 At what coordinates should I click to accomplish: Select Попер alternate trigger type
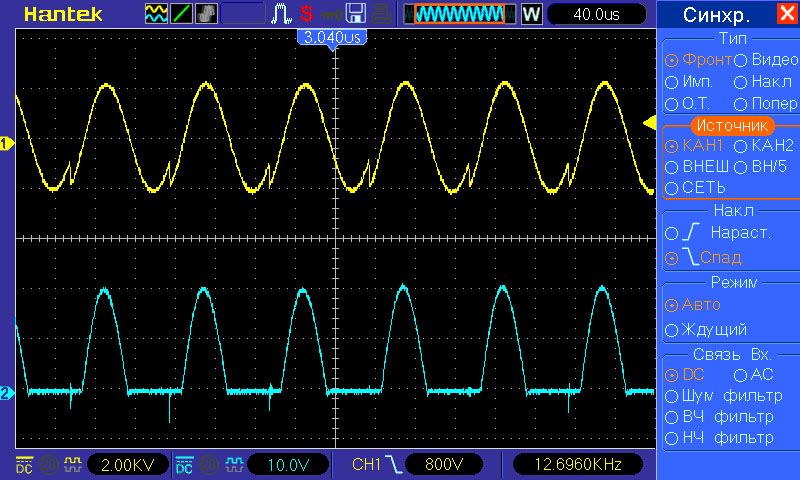(766, 104)
